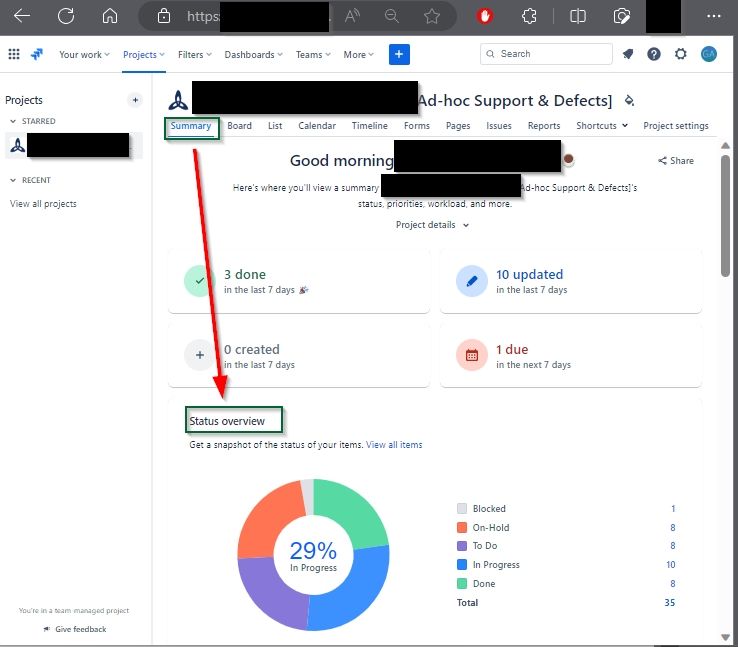Collapse the RECENT section

click(13, 180)
